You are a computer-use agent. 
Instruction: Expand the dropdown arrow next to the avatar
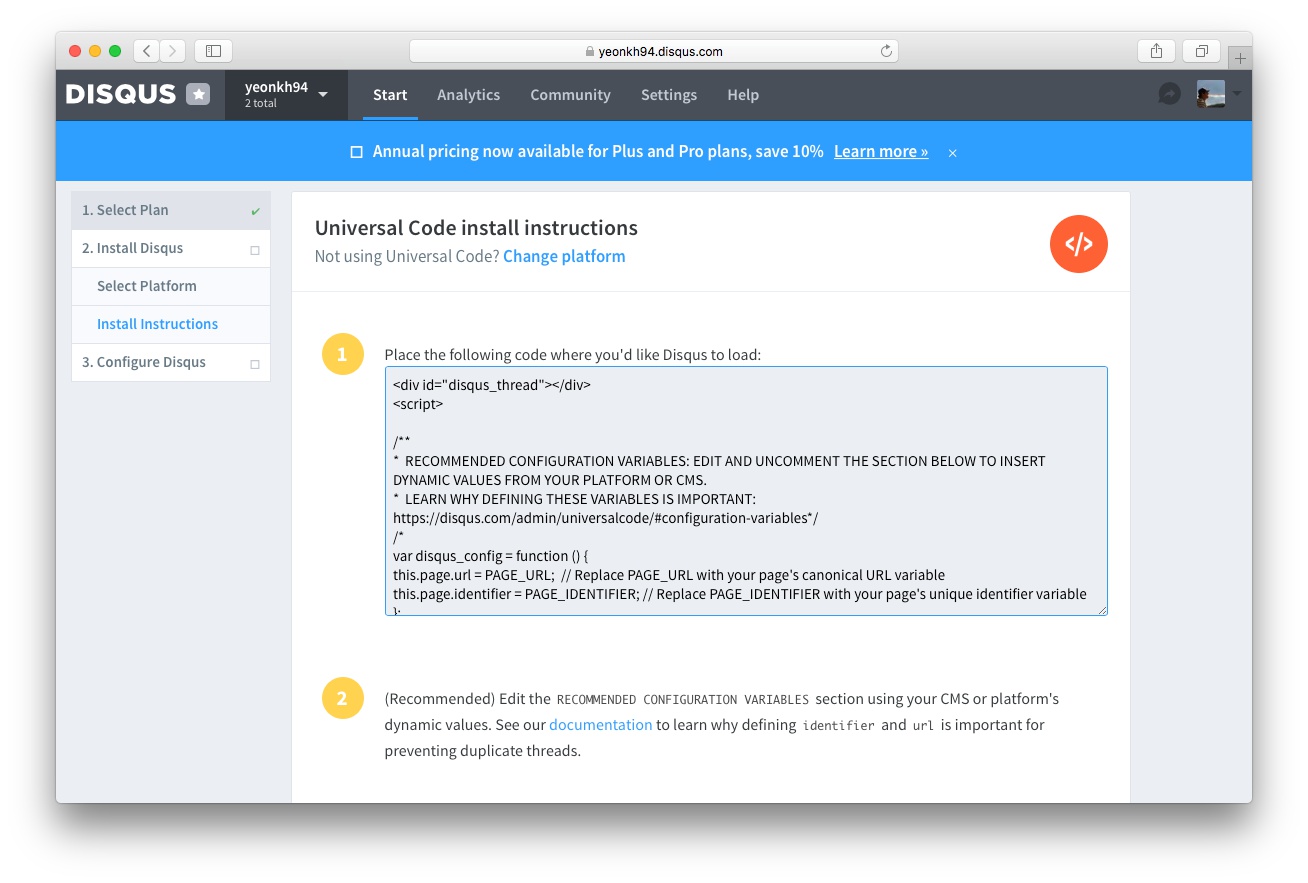(1237, 94)
